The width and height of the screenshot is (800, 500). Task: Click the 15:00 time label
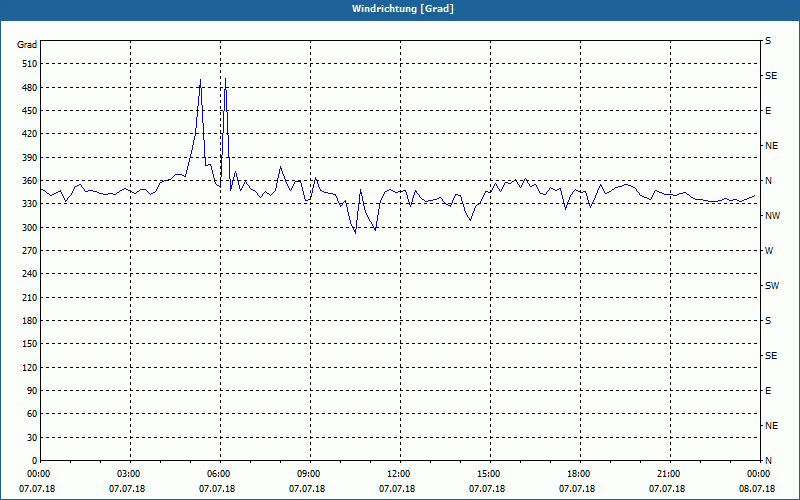[x=490, y=474]
